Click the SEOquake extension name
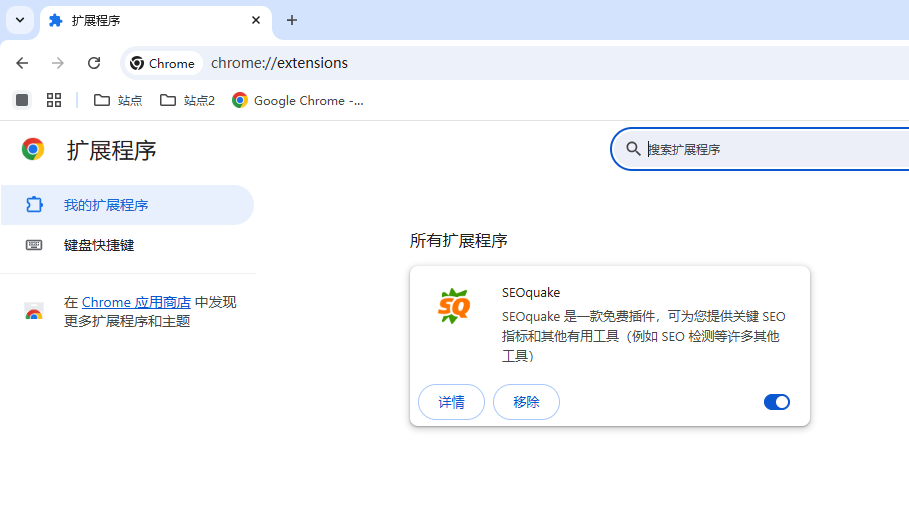The image size is (909, 528). pyautogui.click(x=531, y=293)
